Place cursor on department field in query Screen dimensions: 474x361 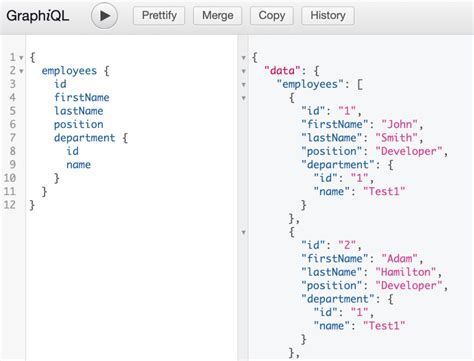click(85, 138)
